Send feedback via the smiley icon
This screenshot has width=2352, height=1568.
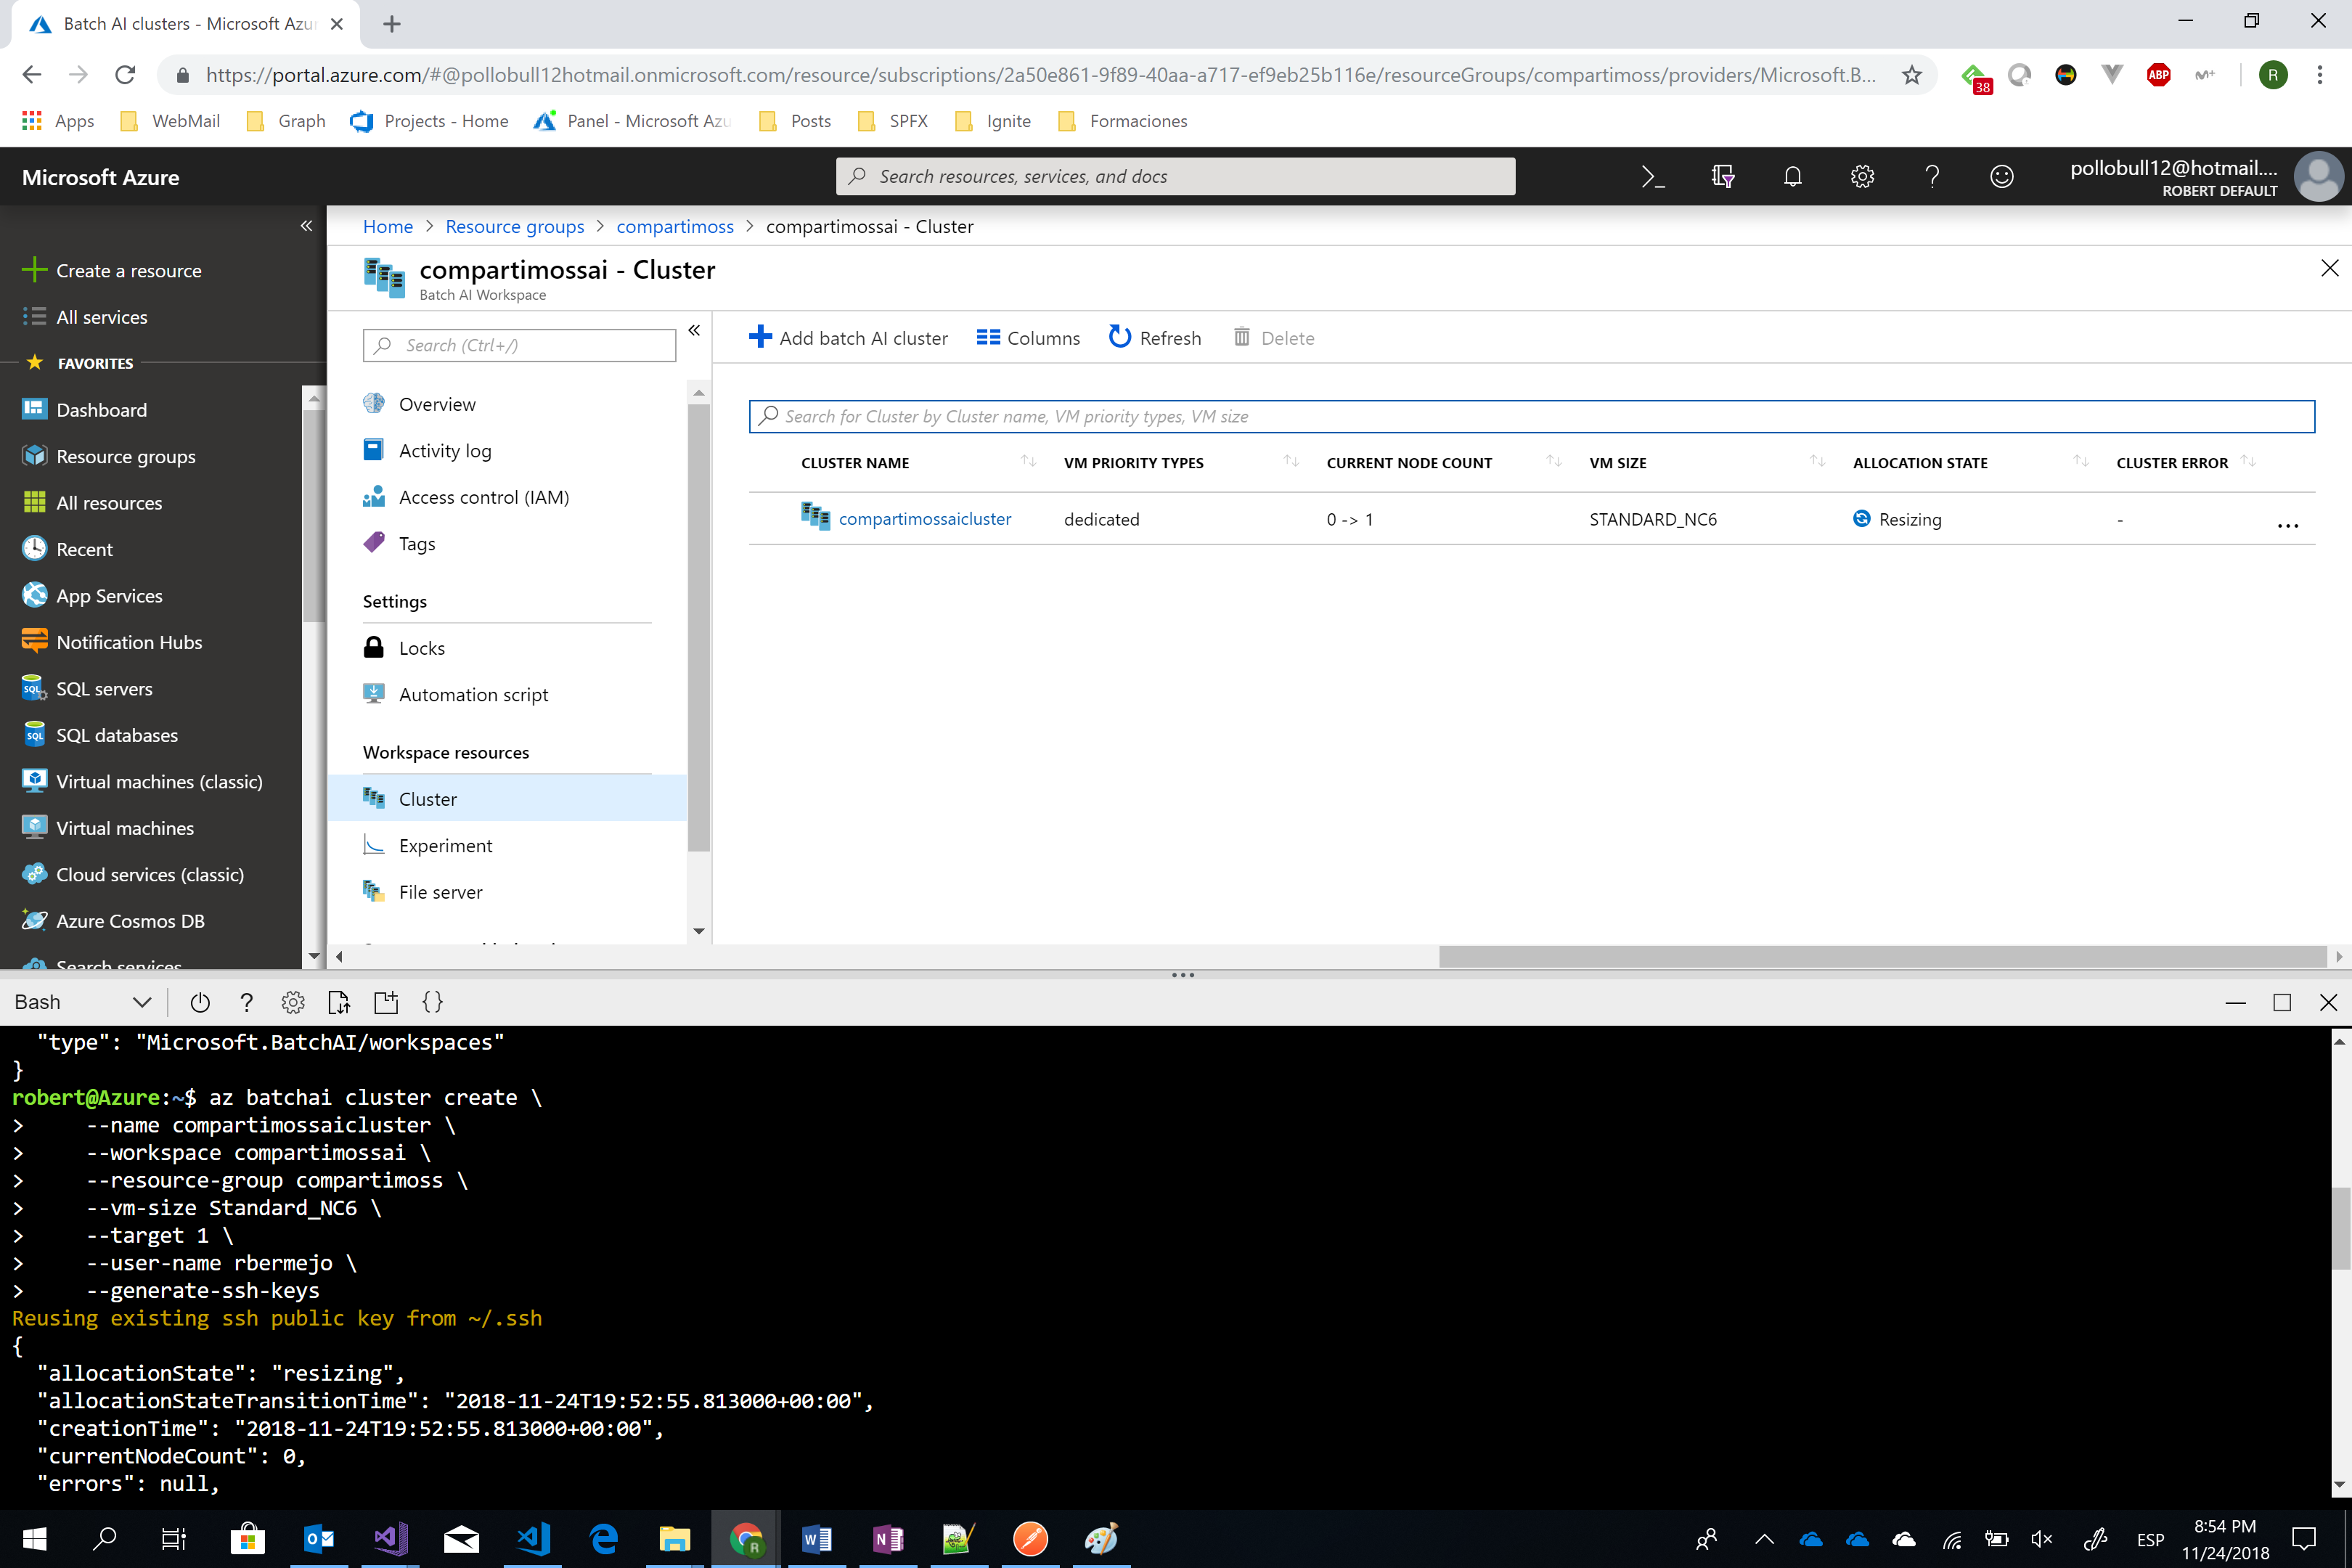point(2002,176)
